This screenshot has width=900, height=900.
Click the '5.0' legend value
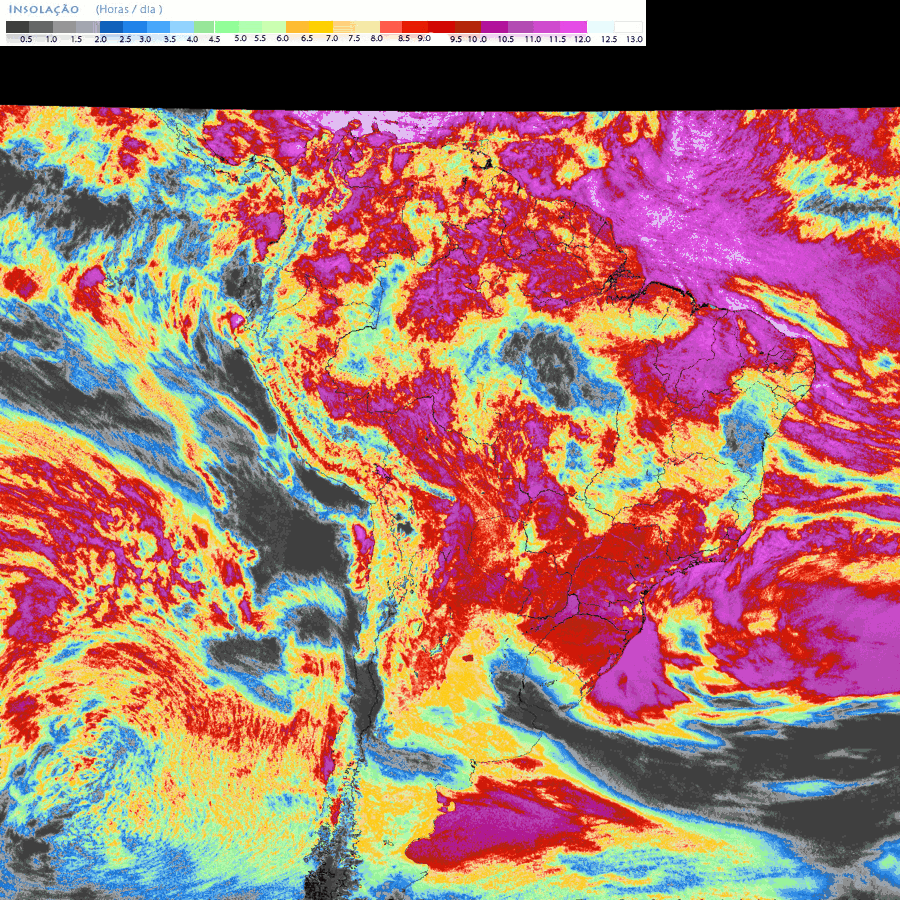[x=240, y=38]
